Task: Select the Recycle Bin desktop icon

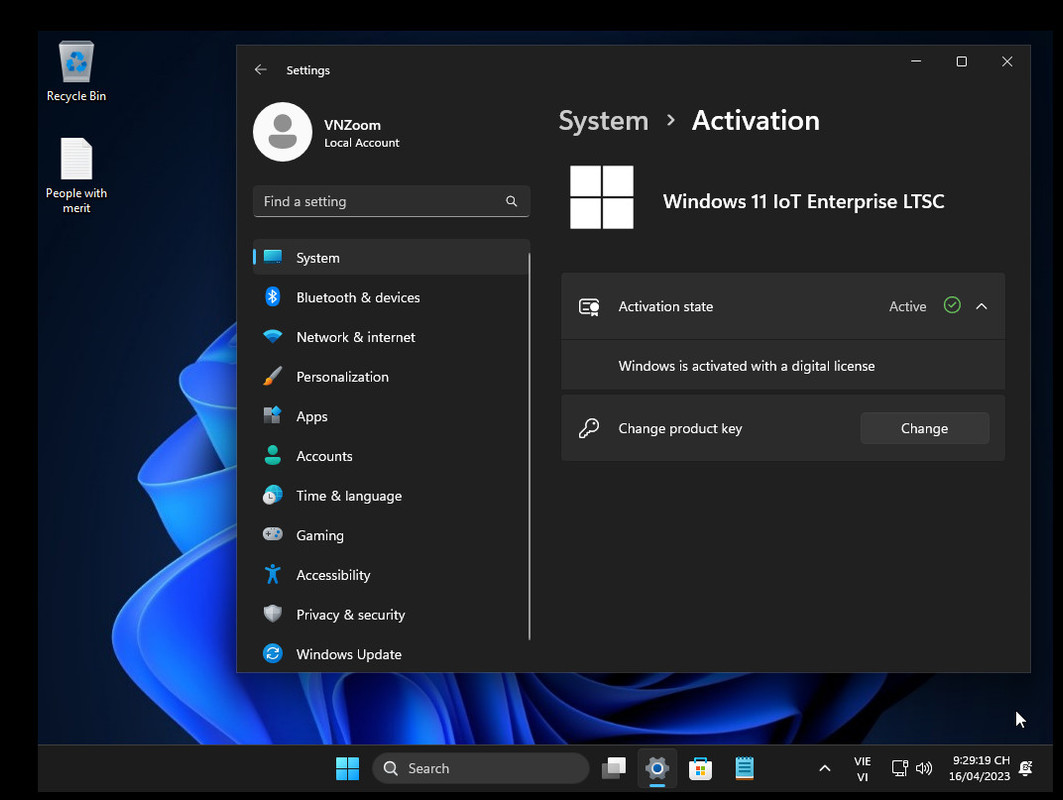Action: 76,71
